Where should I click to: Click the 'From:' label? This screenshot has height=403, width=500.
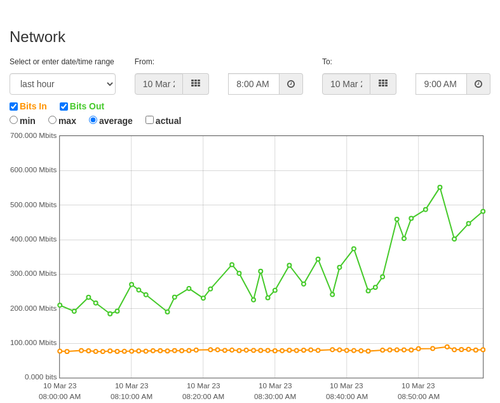click(144, 62)
